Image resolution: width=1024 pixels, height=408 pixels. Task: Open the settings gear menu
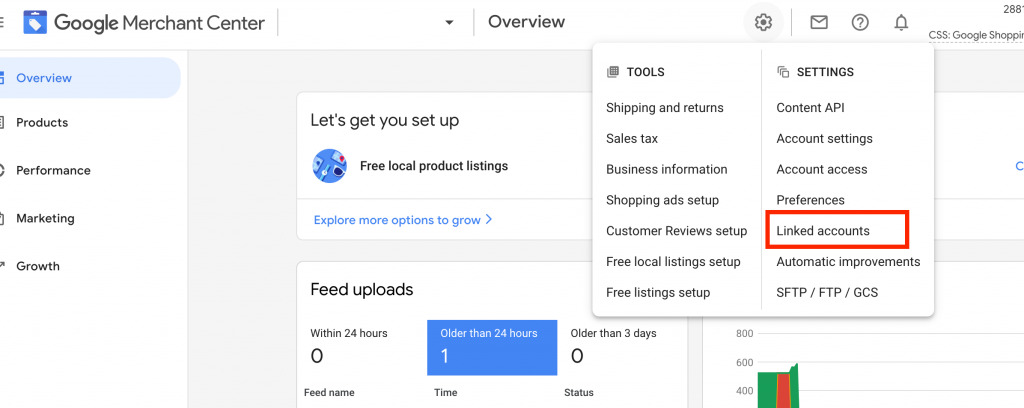(763, 23)
